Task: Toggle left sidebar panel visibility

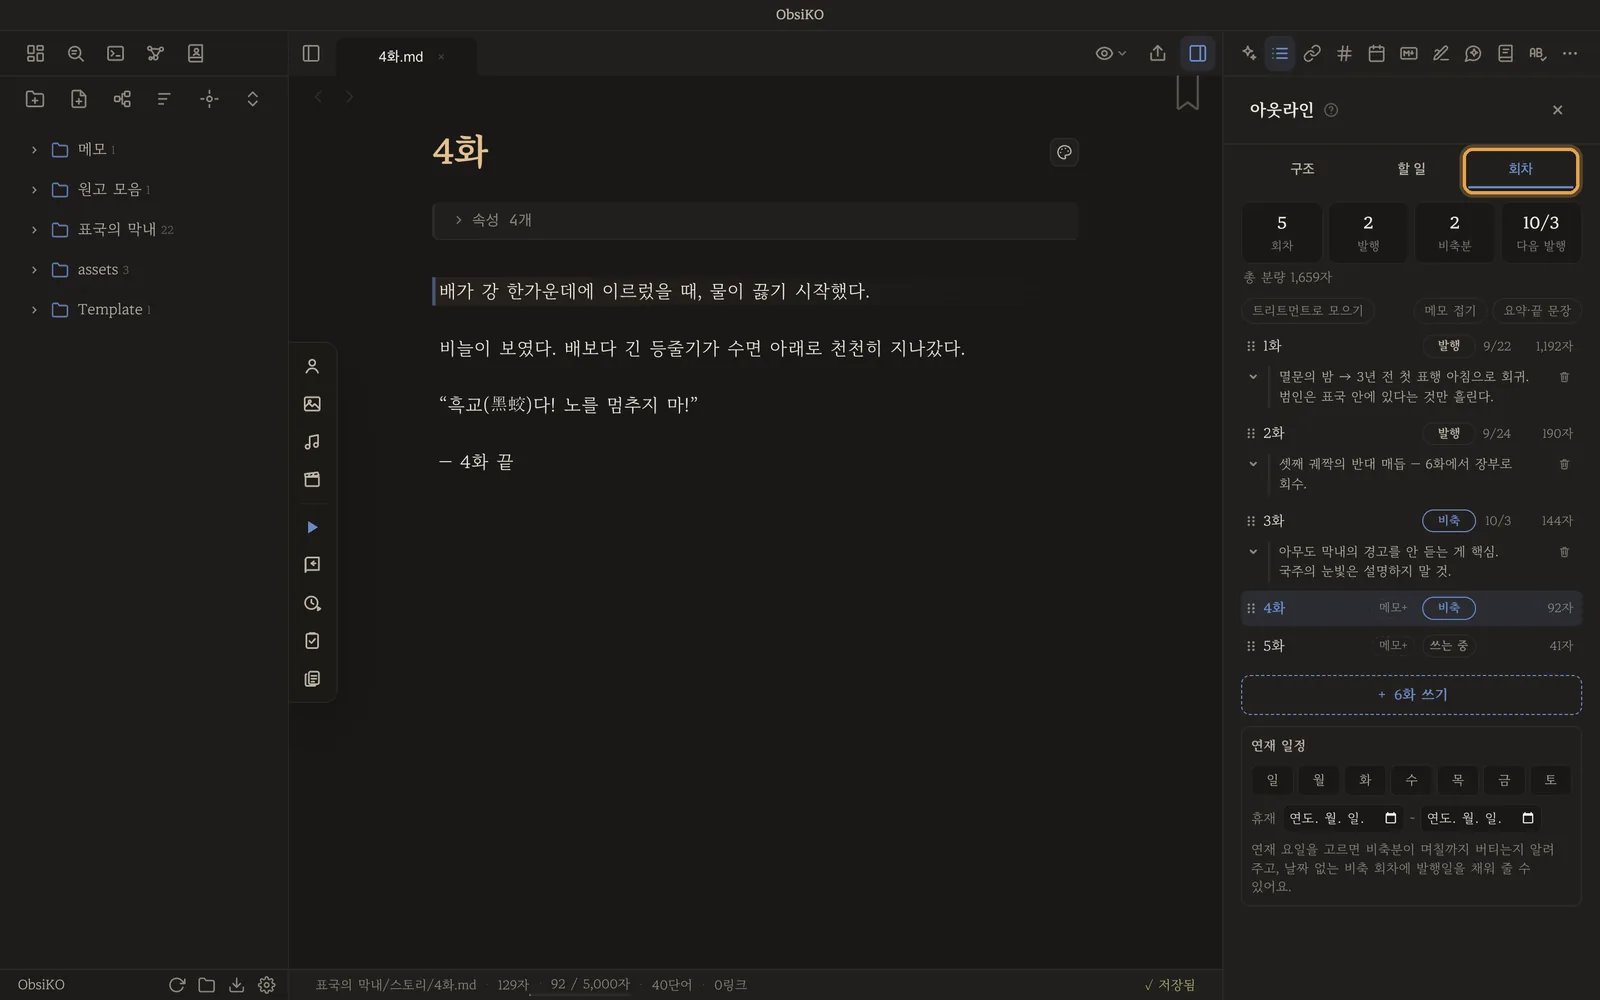Action: (311, 53)
